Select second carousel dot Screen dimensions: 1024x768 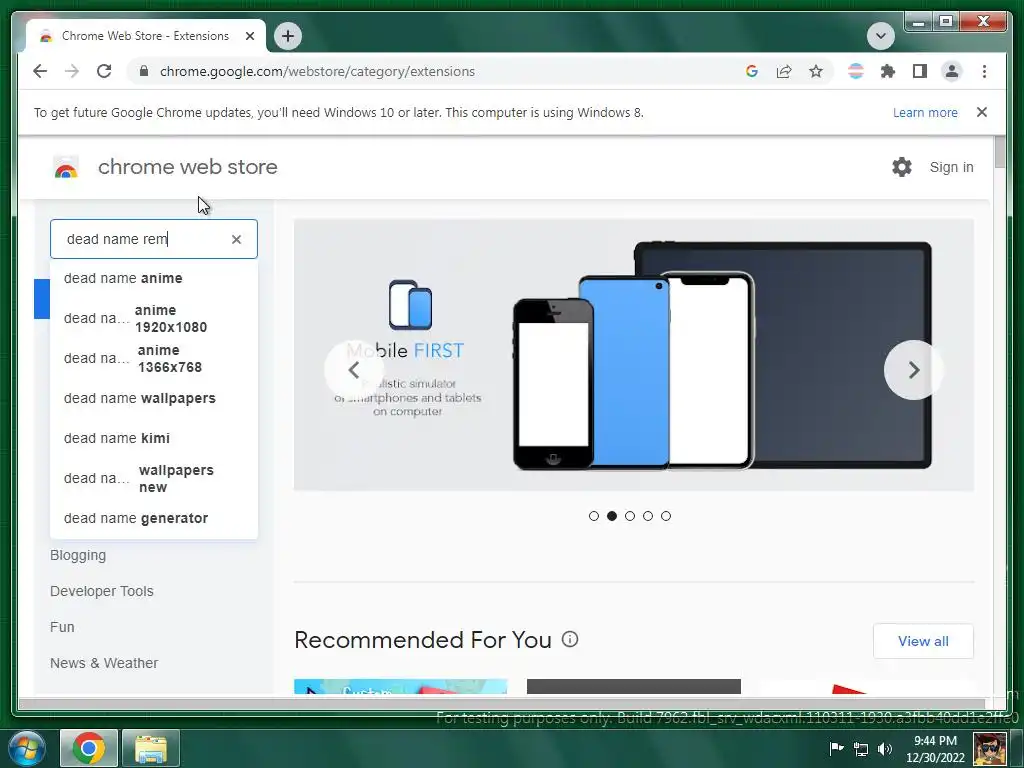coord(612,516)
